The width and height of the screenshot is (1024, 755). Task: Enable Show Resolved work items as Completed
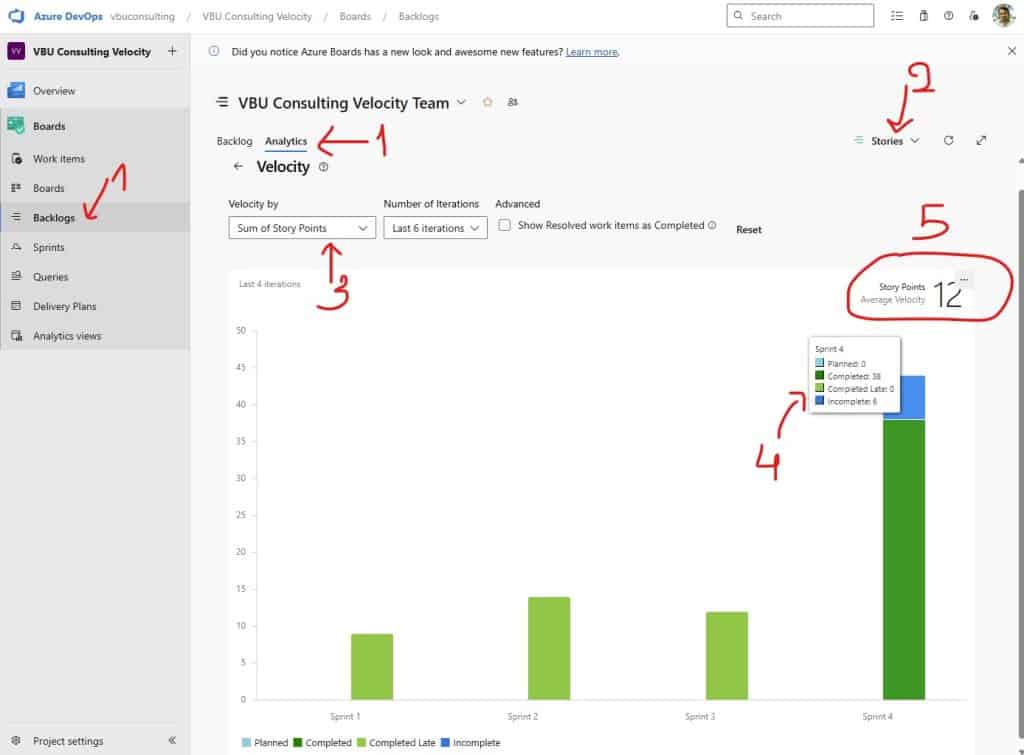tap(505, 226)
